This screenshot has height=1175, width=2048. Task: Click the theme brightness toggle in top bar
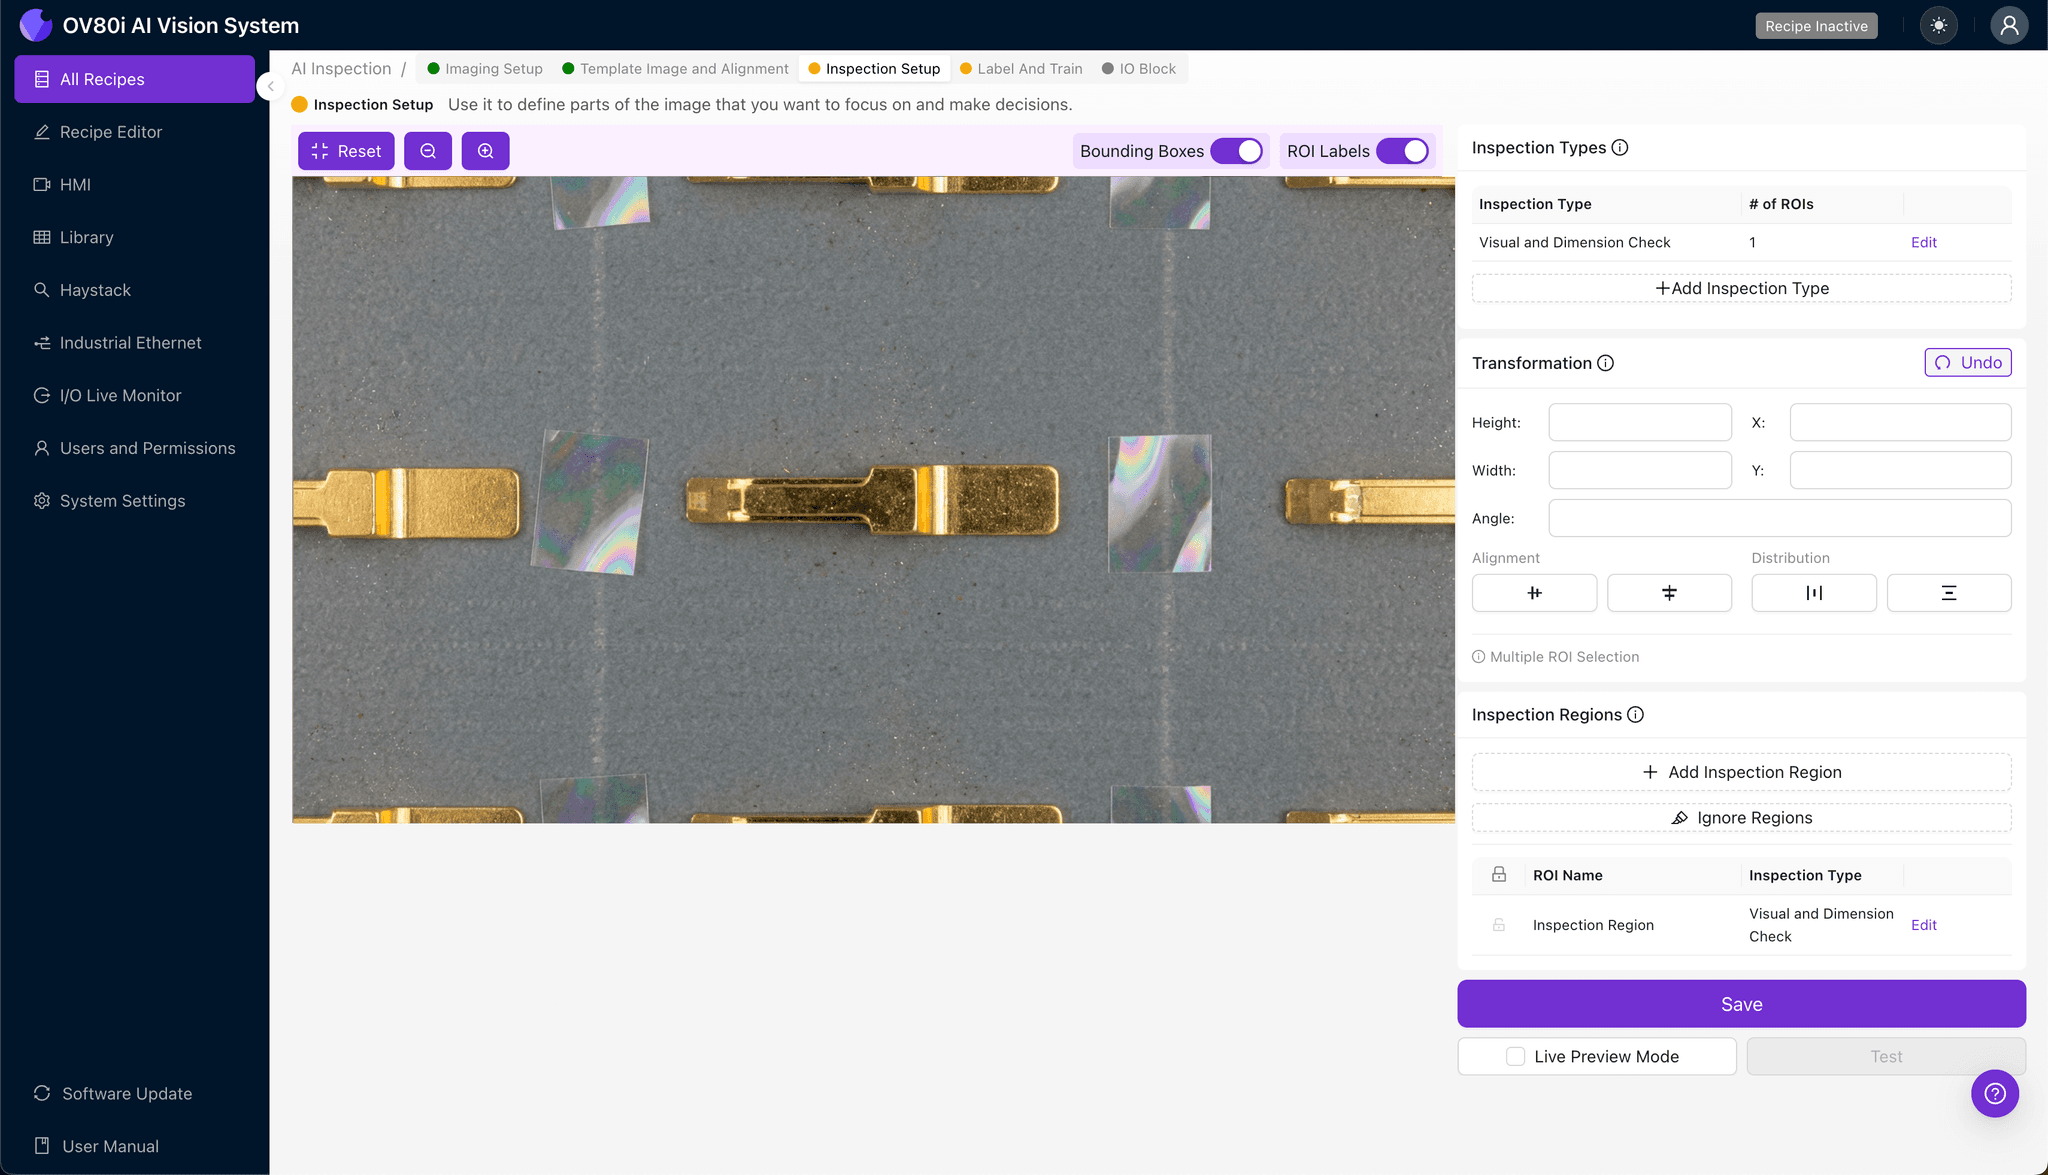click(x=1939, y=25)
